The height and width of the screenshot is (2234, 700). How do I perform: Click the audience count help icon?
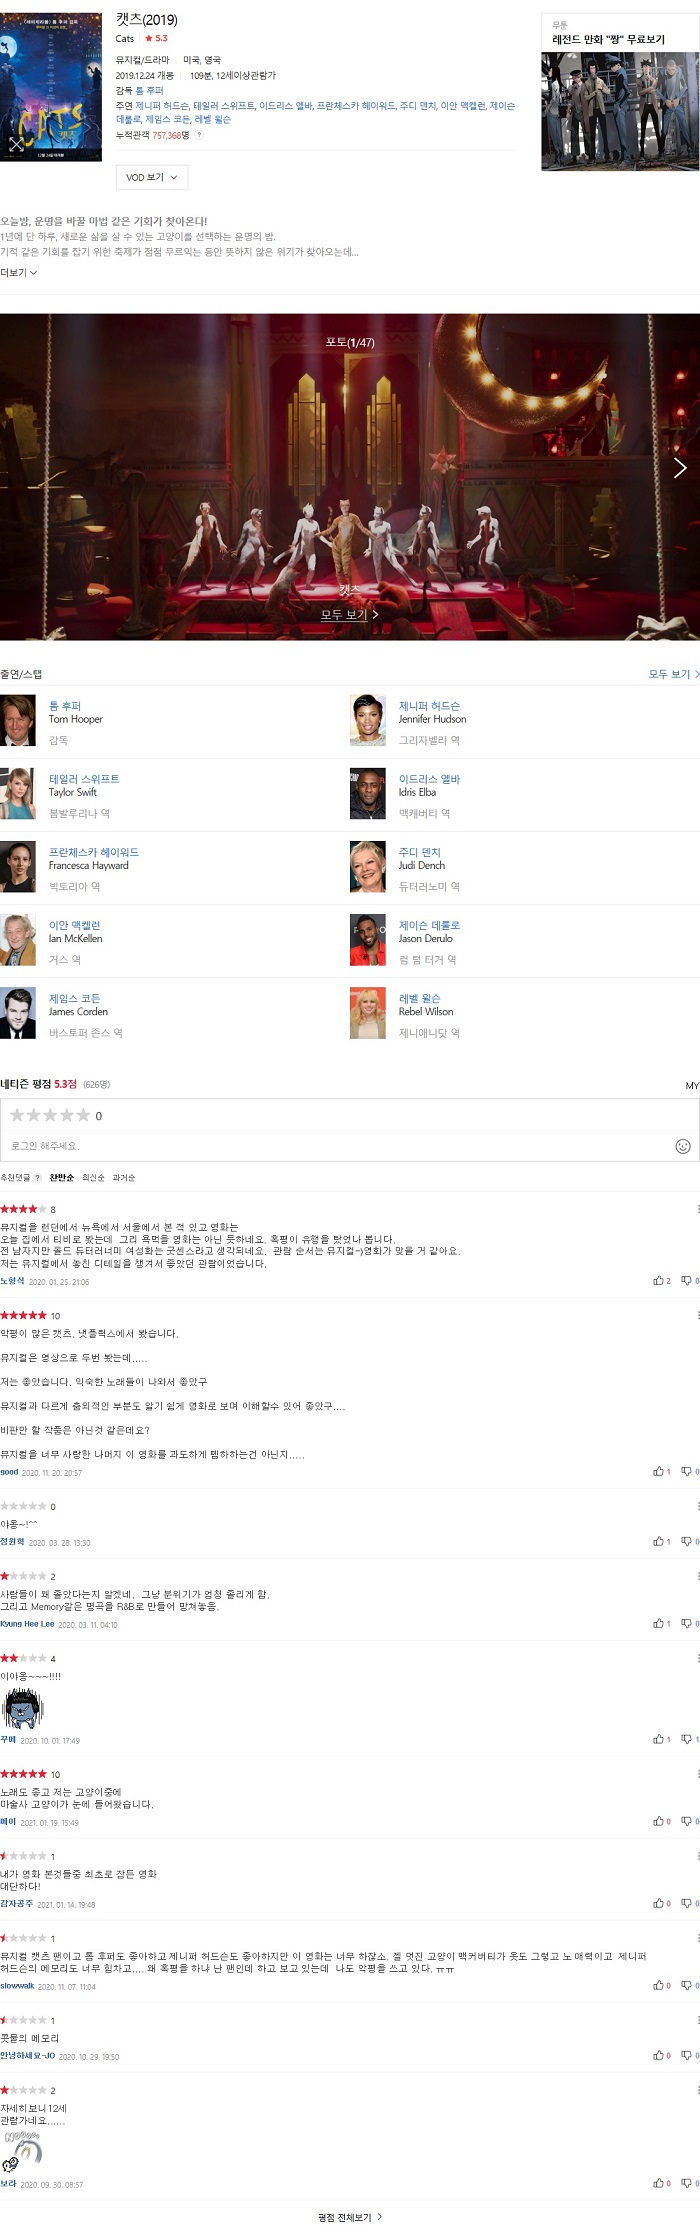pos(199,135)
